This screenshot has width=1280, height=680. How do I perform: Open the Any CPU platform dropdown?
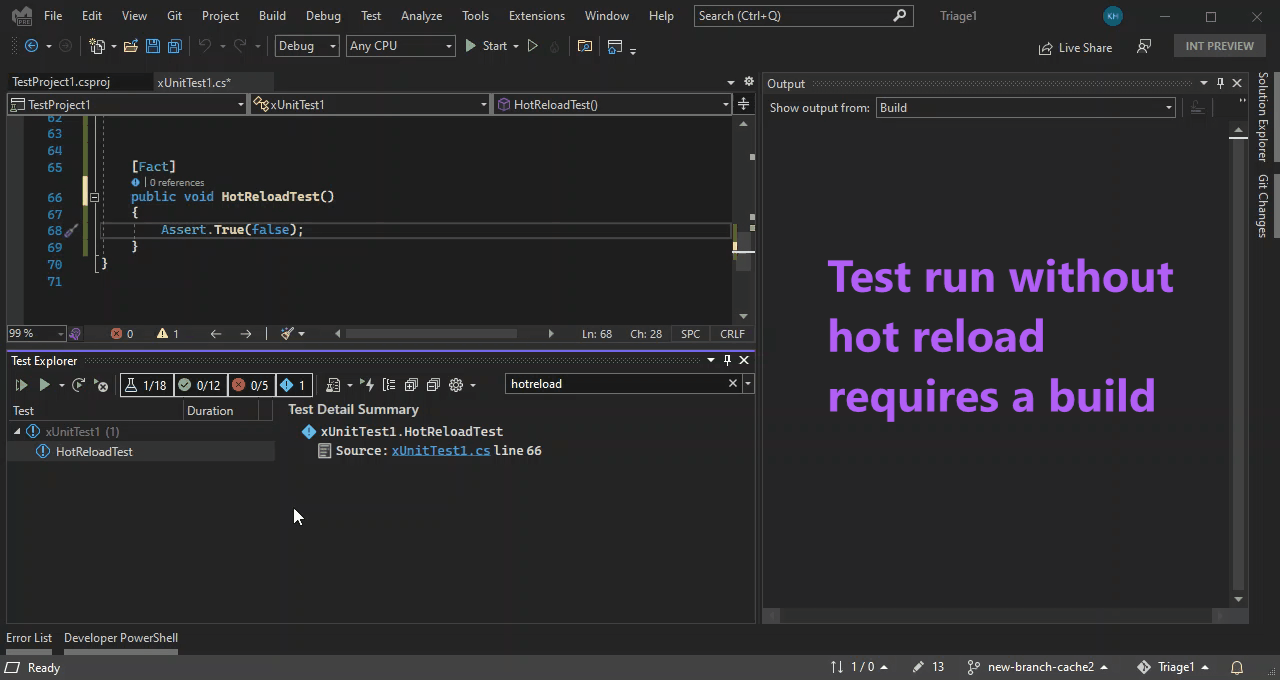click(x=399, y=46)
